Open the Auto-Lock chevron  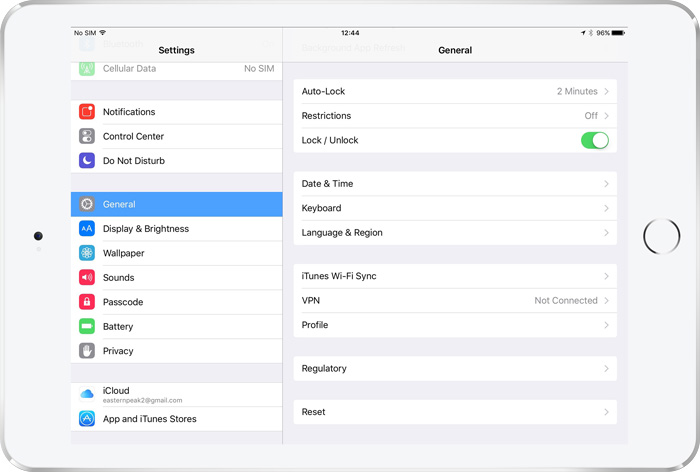click(x=606, y=91)
